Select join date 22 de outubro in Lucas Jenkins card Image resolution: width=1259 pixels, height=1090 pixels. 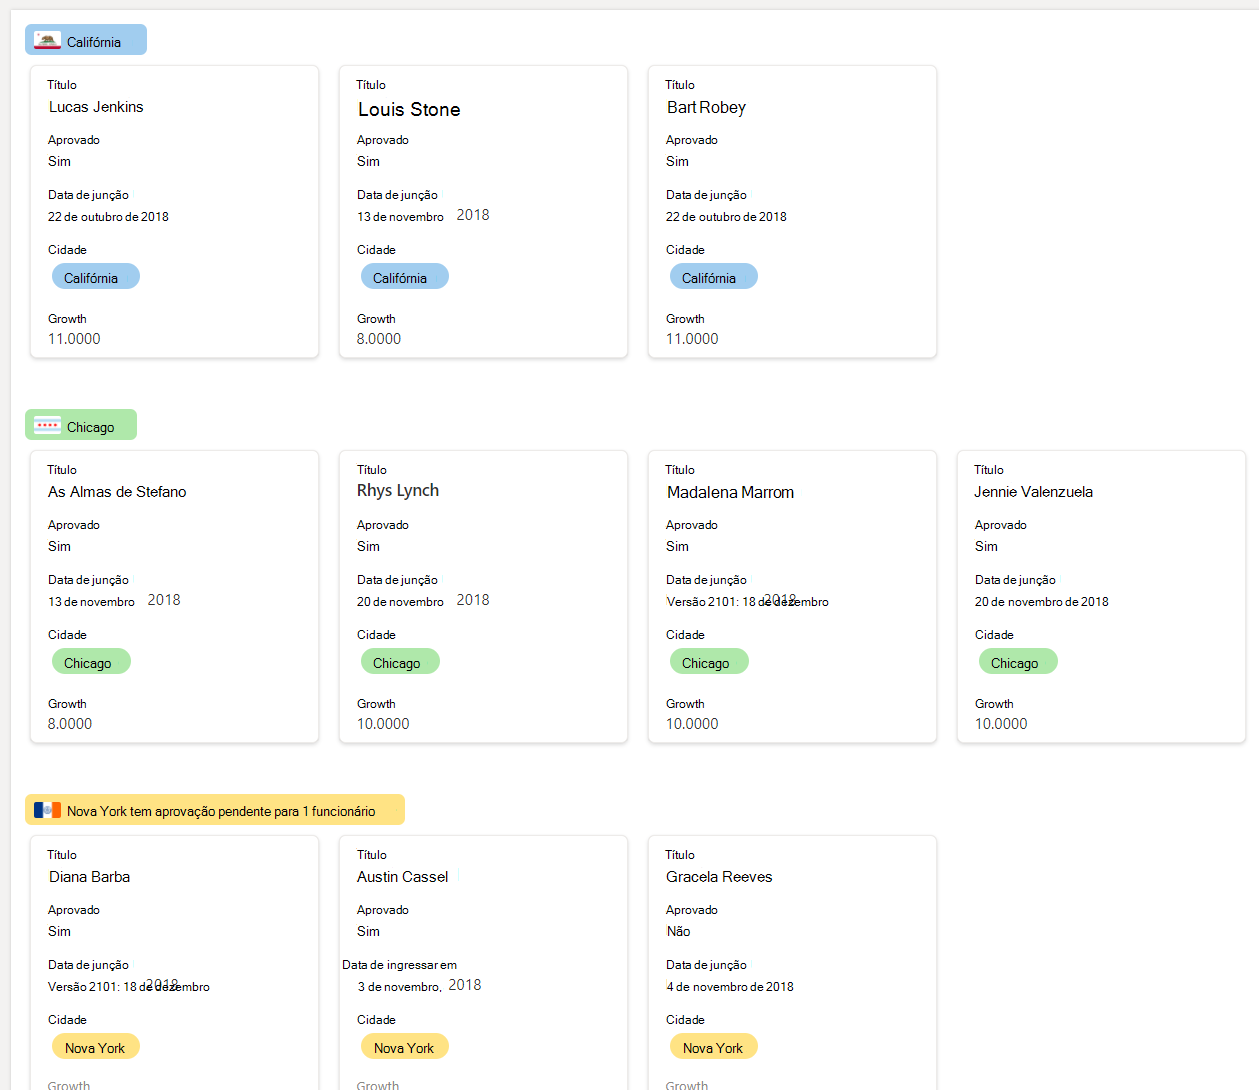click(x=108, y=217)
